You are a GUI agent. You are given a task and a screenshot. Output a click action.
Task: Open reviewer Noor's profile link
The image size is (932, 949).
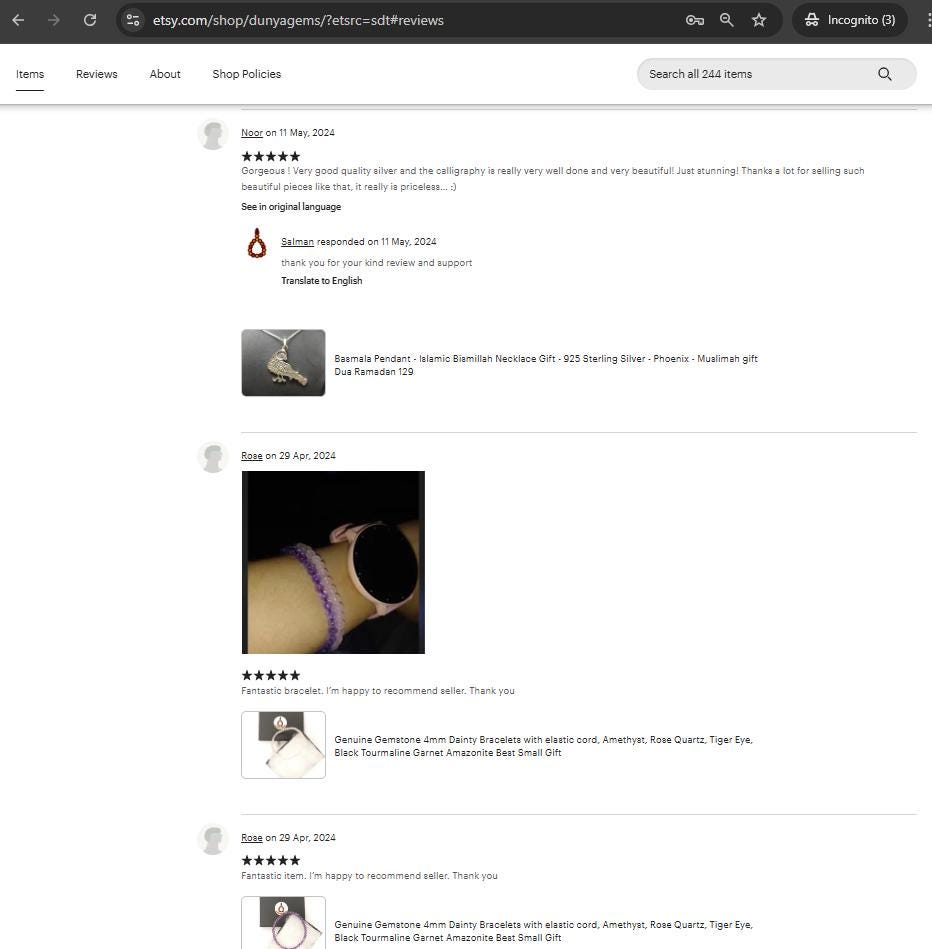252,133
